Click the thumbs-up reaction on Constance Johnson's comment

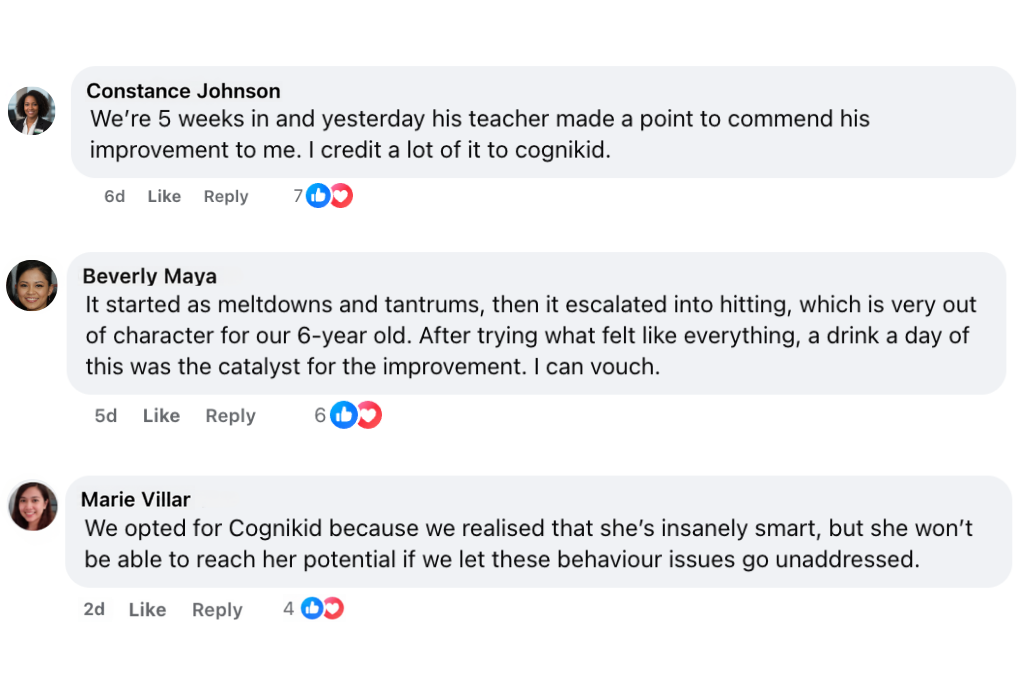pyautogui.click(x=318, y=196)
